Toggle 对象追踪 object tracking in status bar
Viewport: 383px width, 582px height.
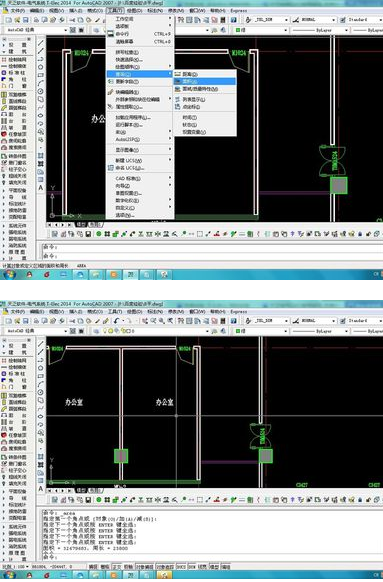pyautogui.click(x=164, y=567)
